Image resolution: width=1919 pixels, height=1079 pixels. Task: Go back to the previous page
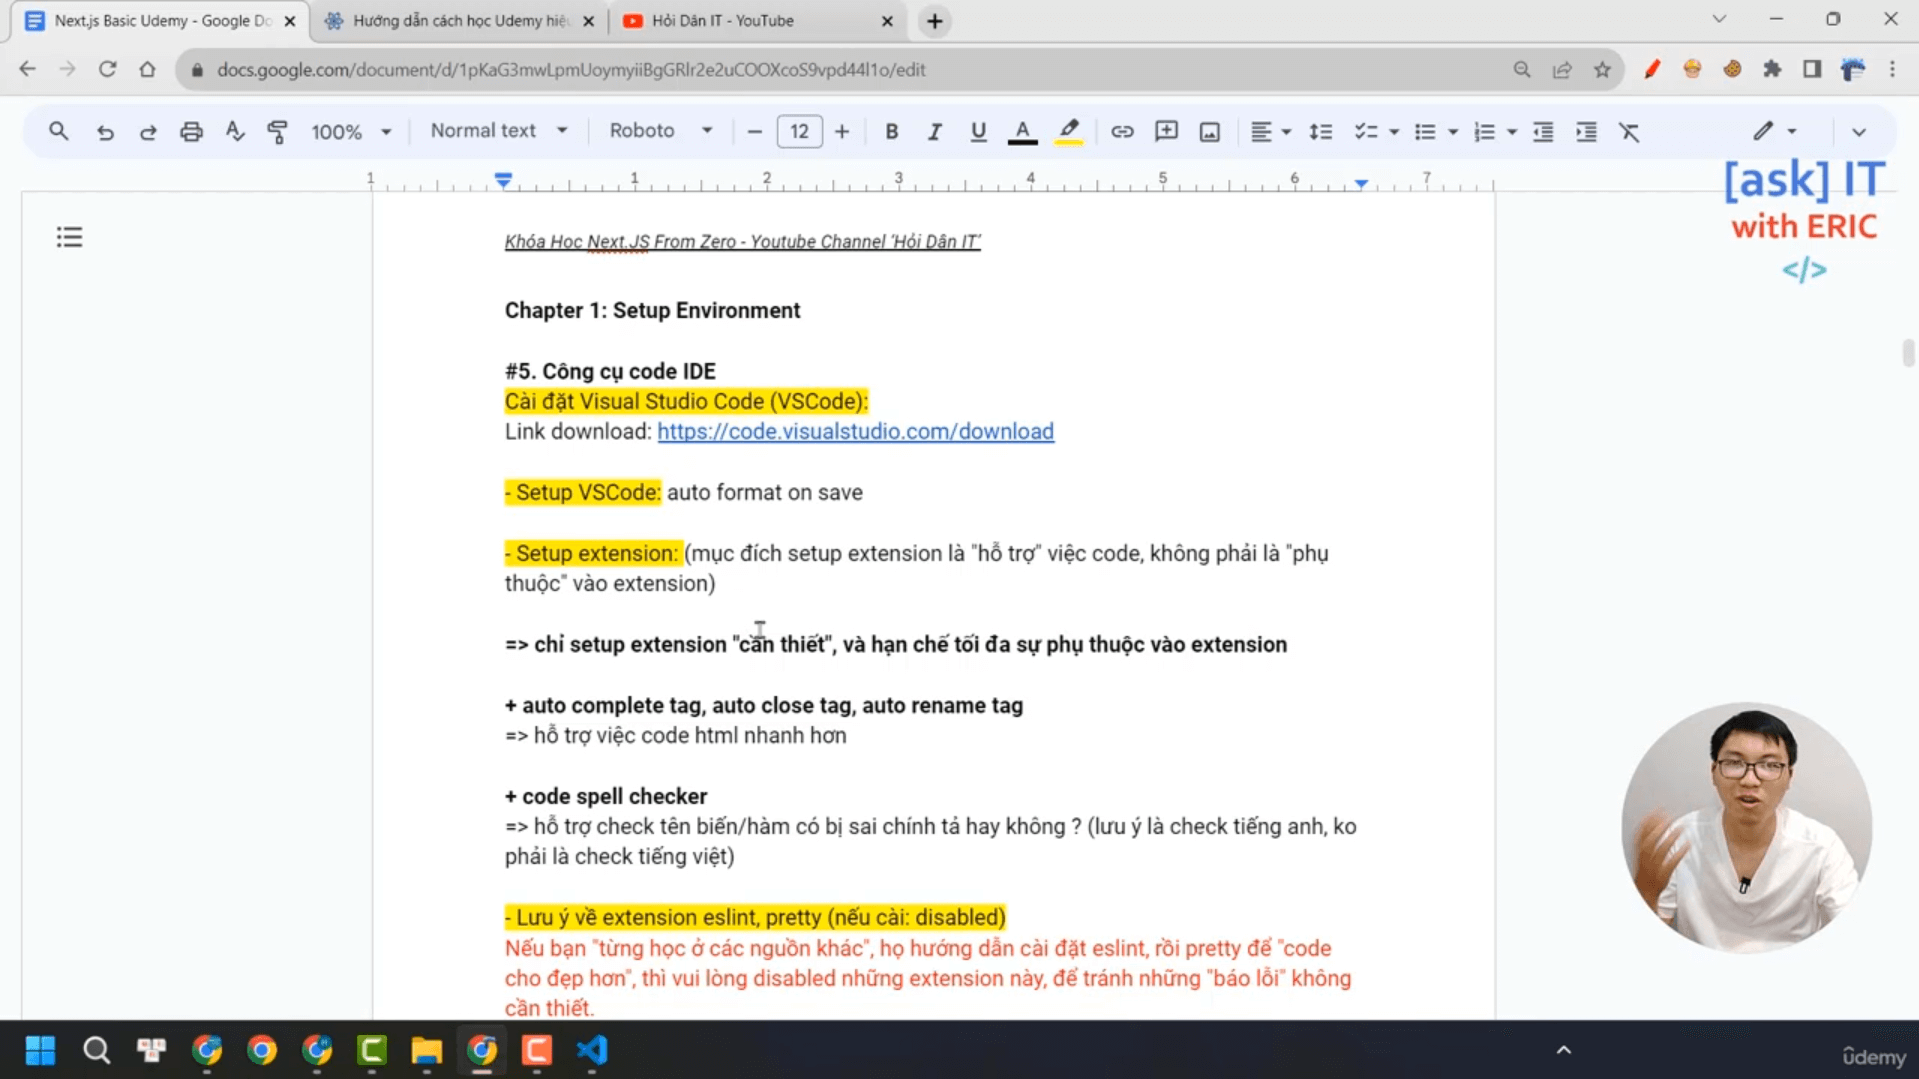coord(27,69)
